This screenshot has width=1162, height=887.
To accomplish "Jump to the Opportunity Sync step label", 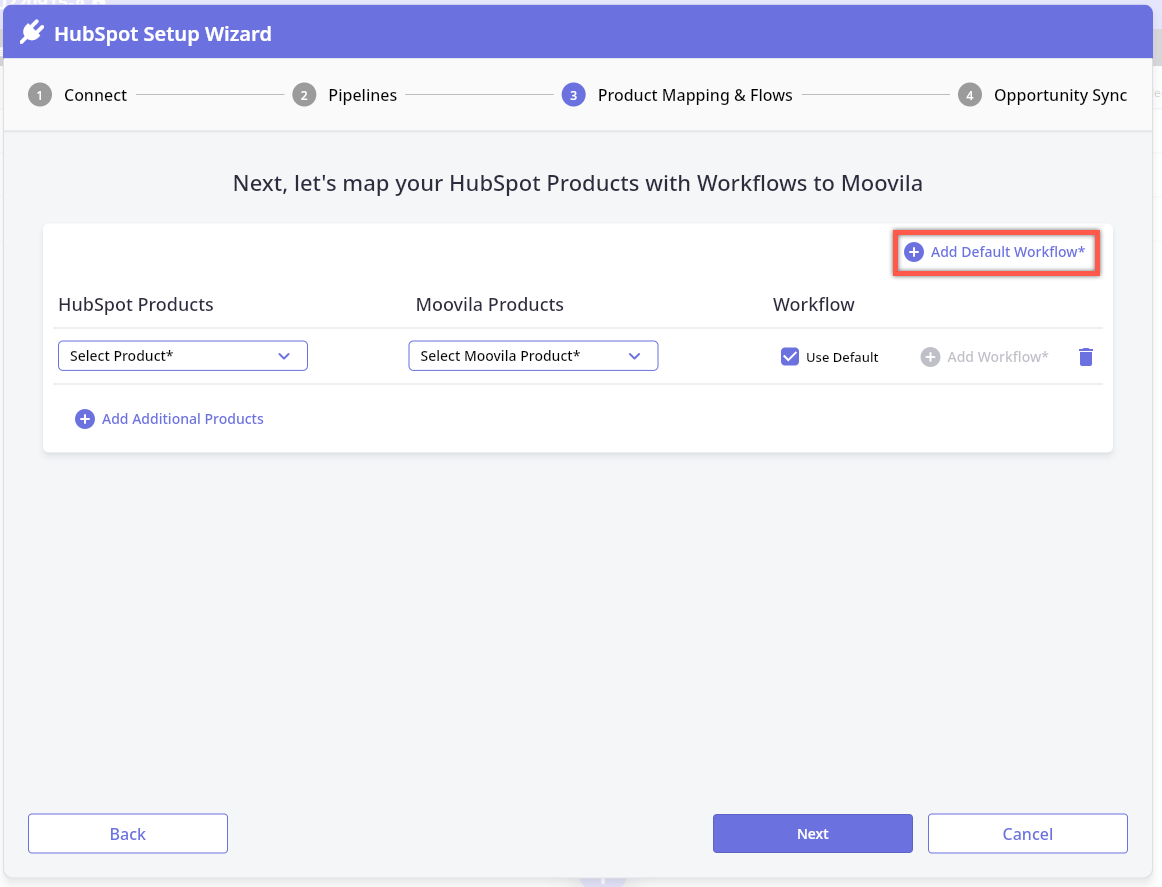I will [x=1060, y=96].
